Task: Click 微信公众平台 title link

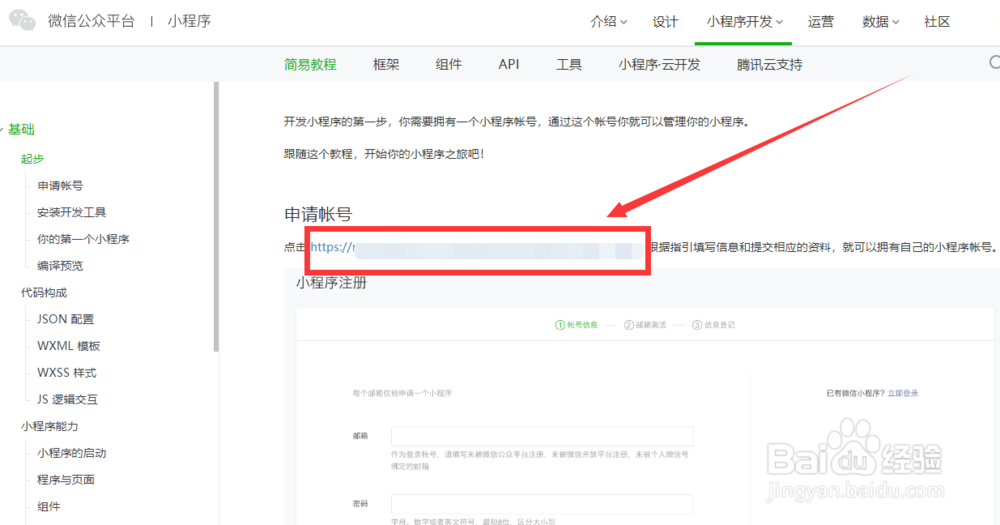Action: [91, 21]
